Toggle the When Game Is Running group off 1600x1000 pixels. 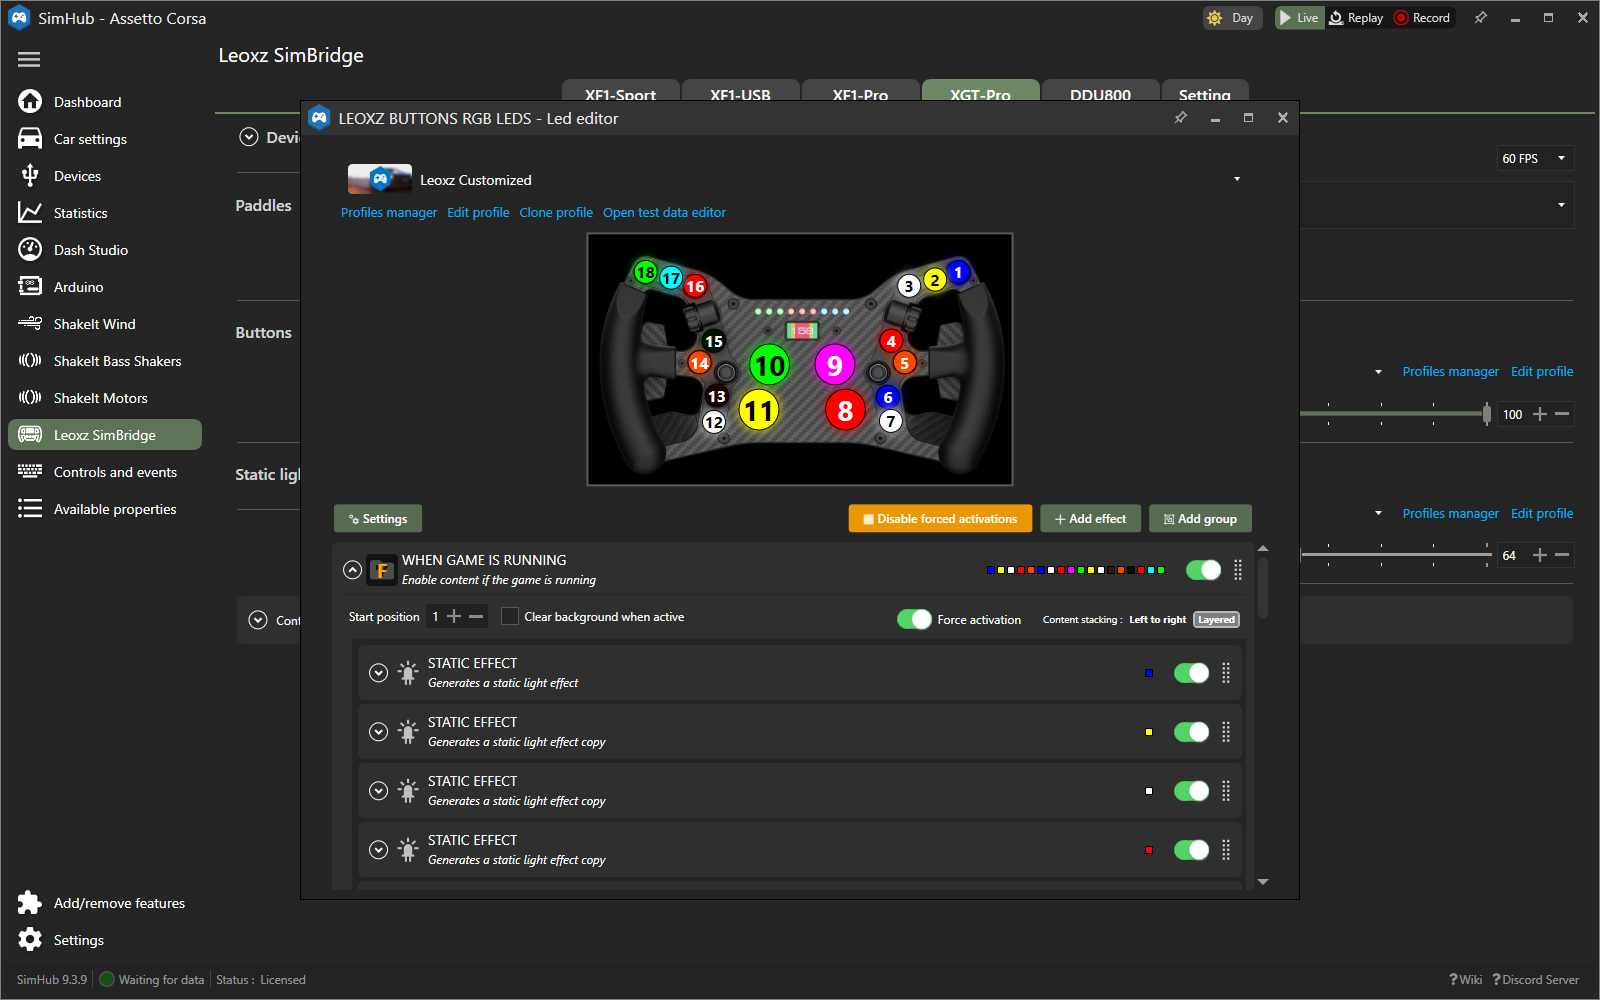(x=1203, y=570)
